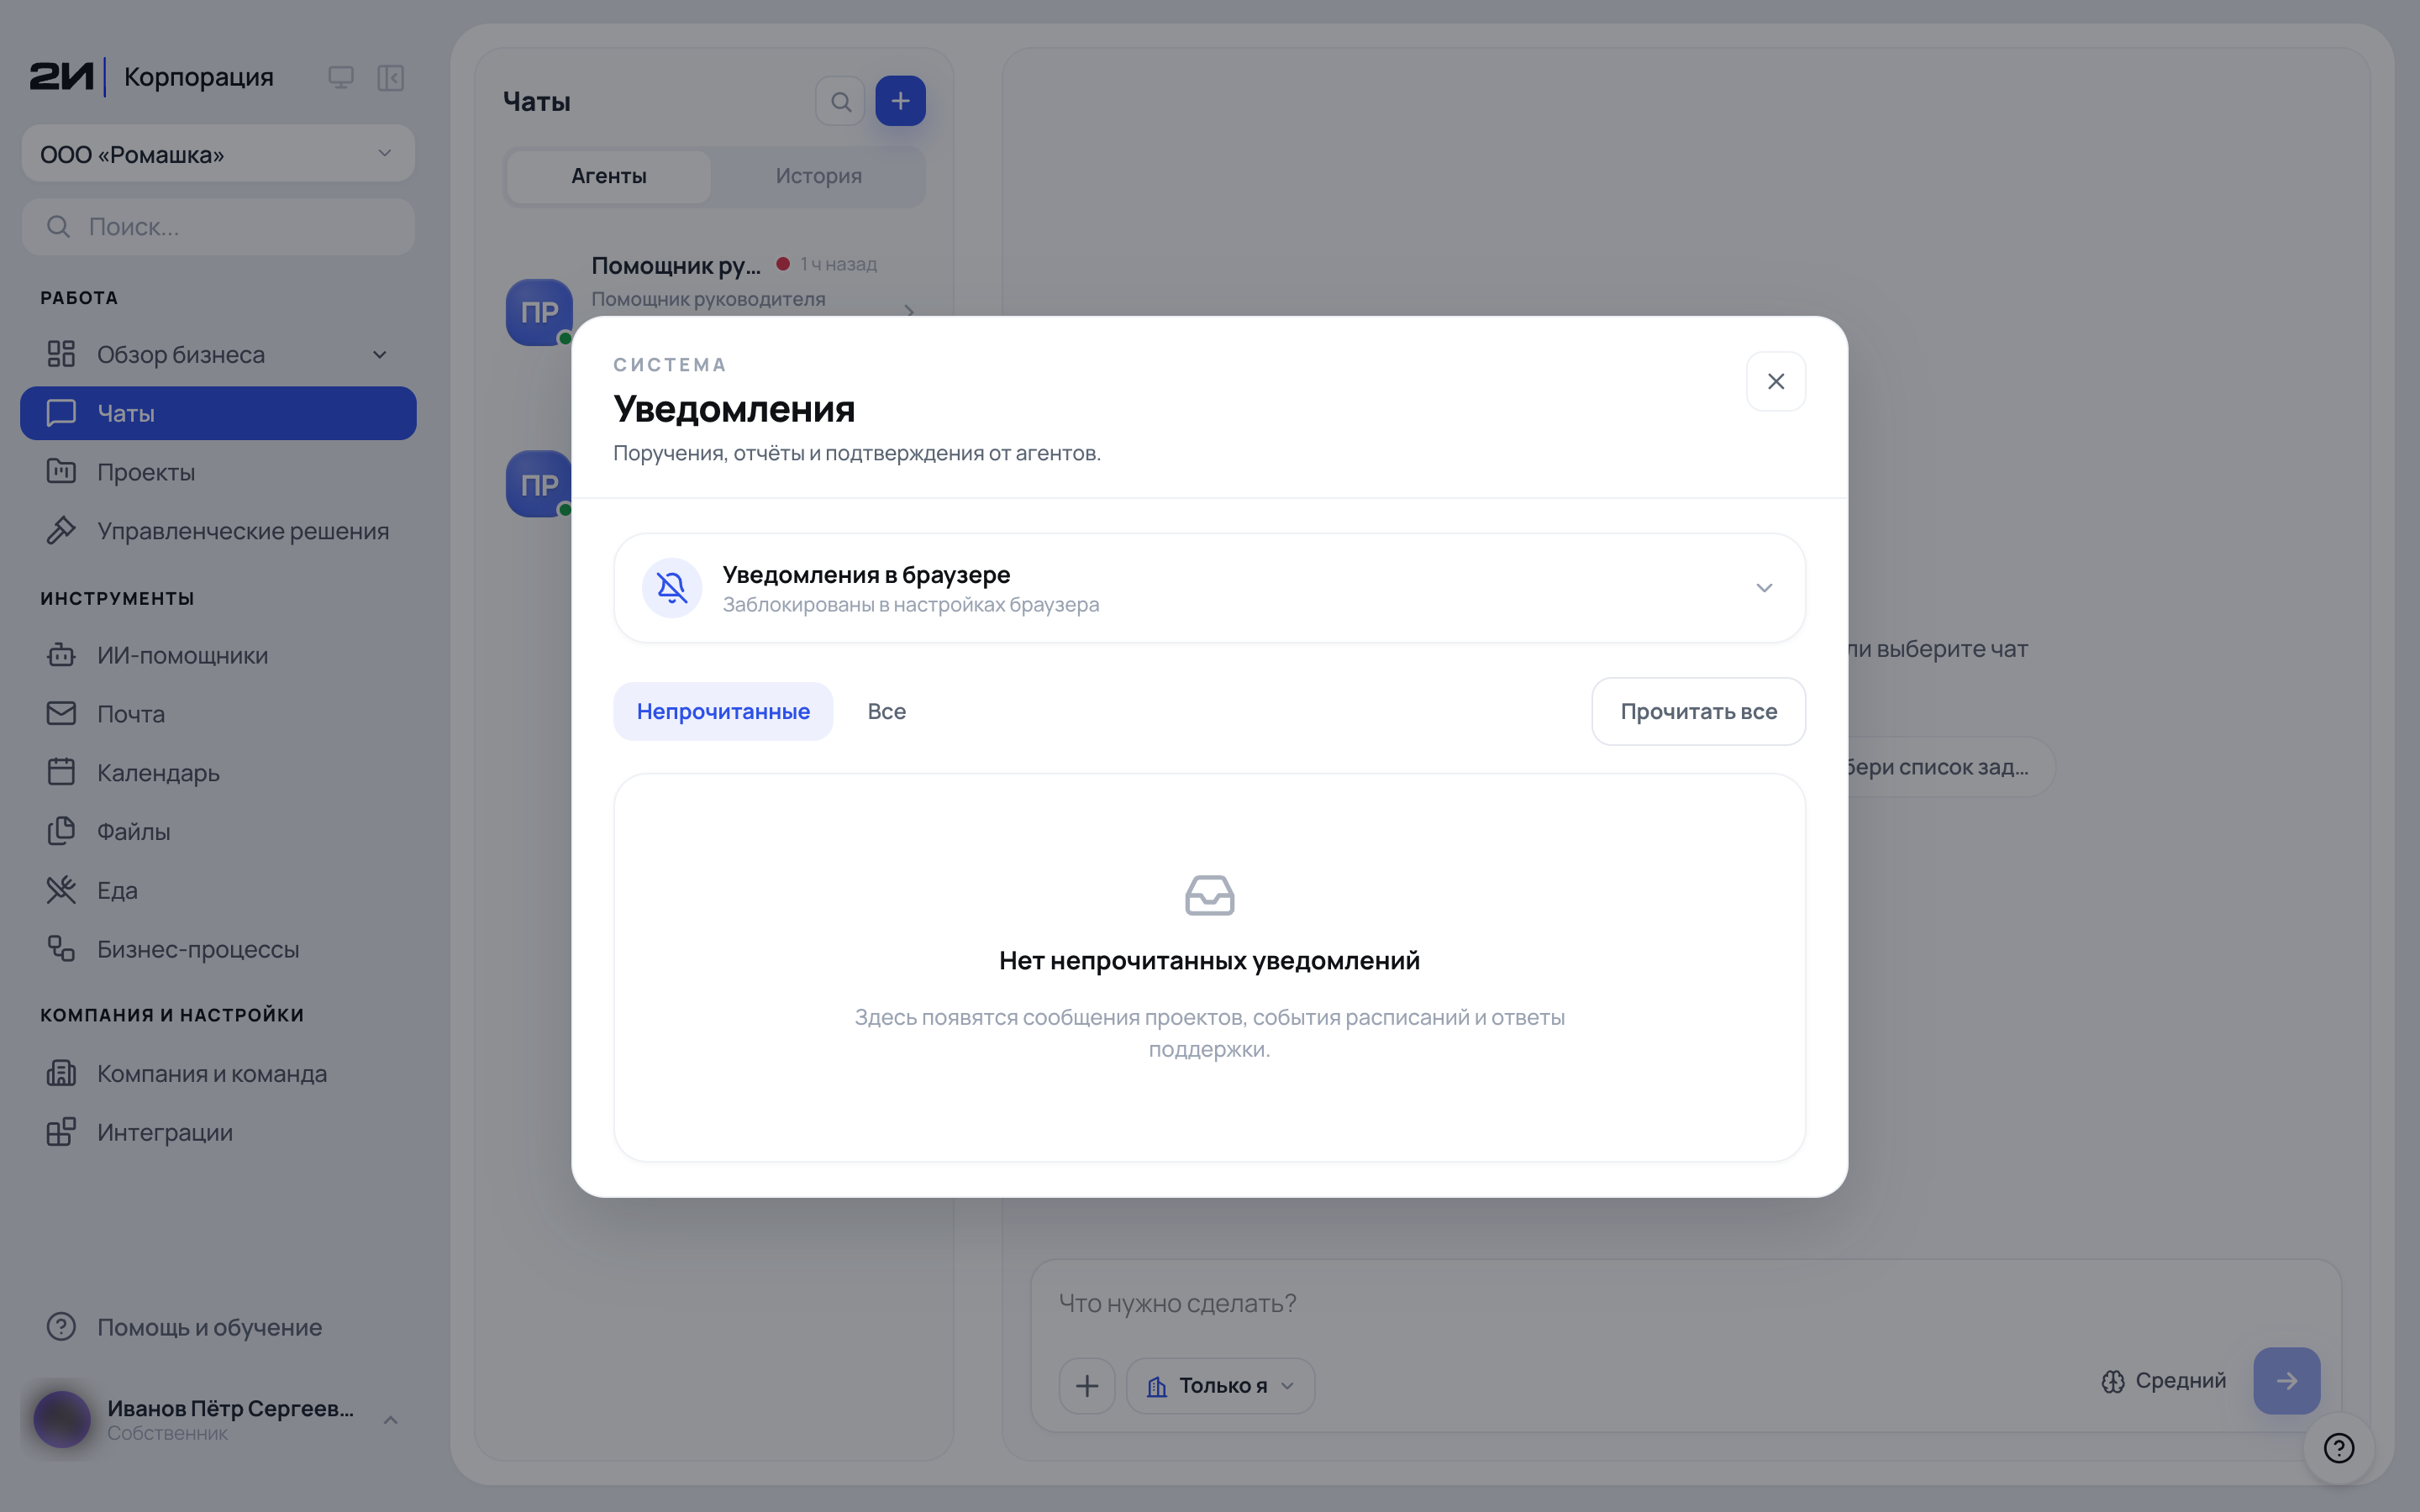Viewport: 2420px width, 1512px height.
Task: Open Чаты in the sidebar
Action: 218,413
